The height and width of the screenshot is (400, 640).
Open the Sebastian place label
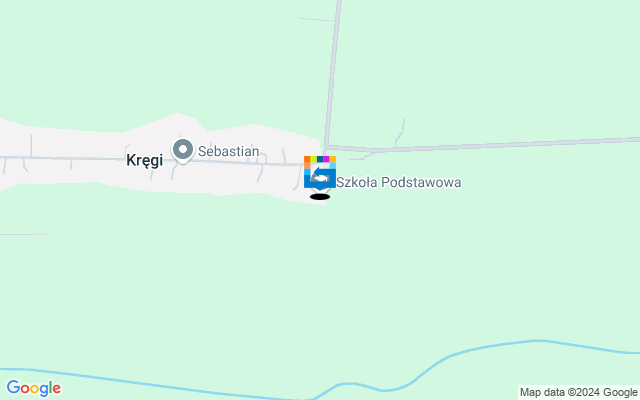(x=229, y=151)
